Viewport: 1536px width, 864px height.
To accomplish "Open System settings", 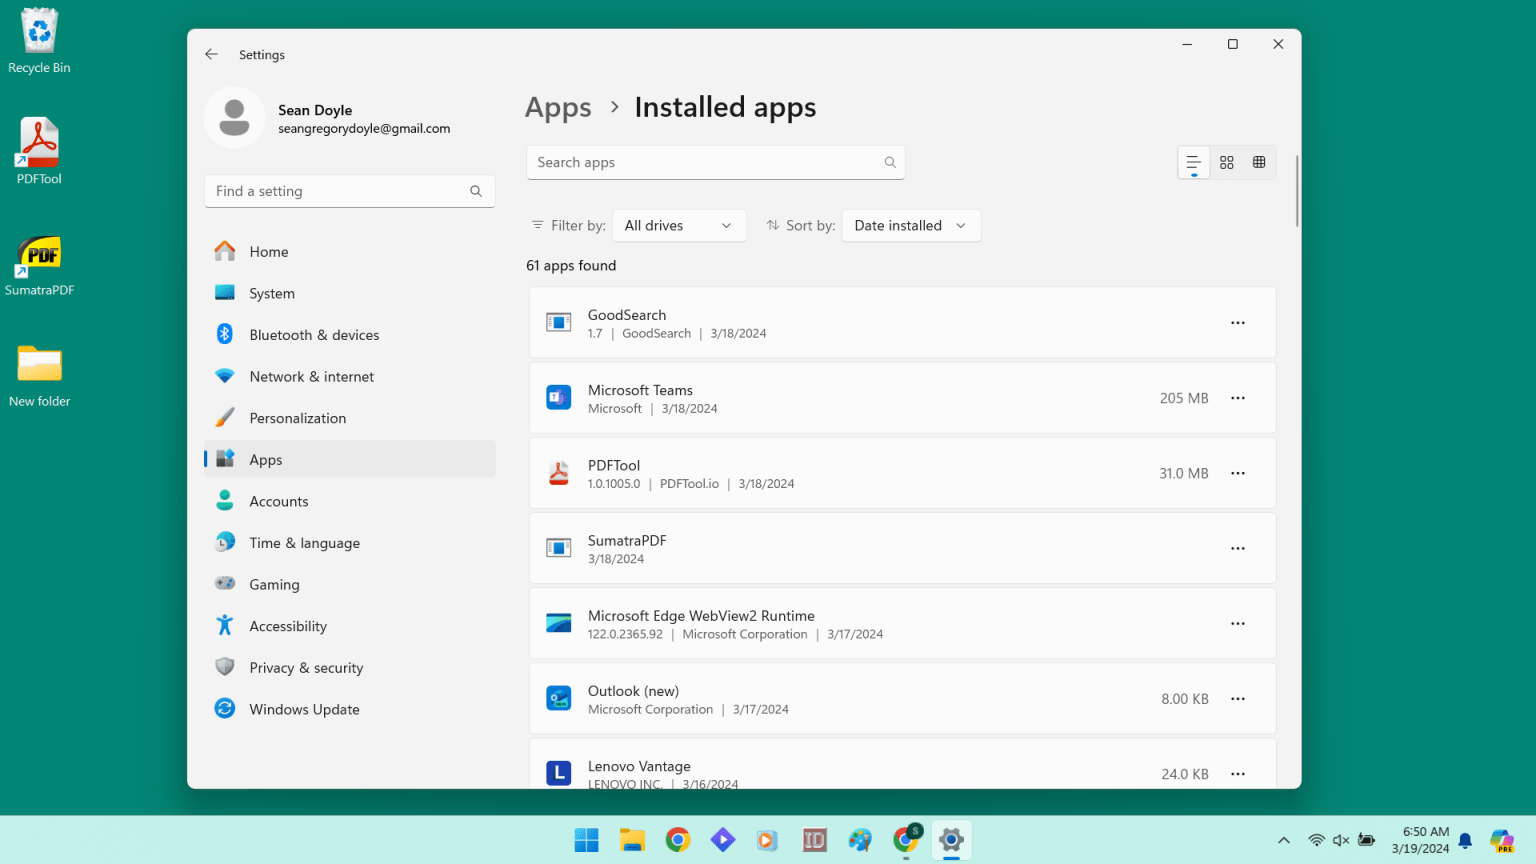I will click(x=350, y=293).
